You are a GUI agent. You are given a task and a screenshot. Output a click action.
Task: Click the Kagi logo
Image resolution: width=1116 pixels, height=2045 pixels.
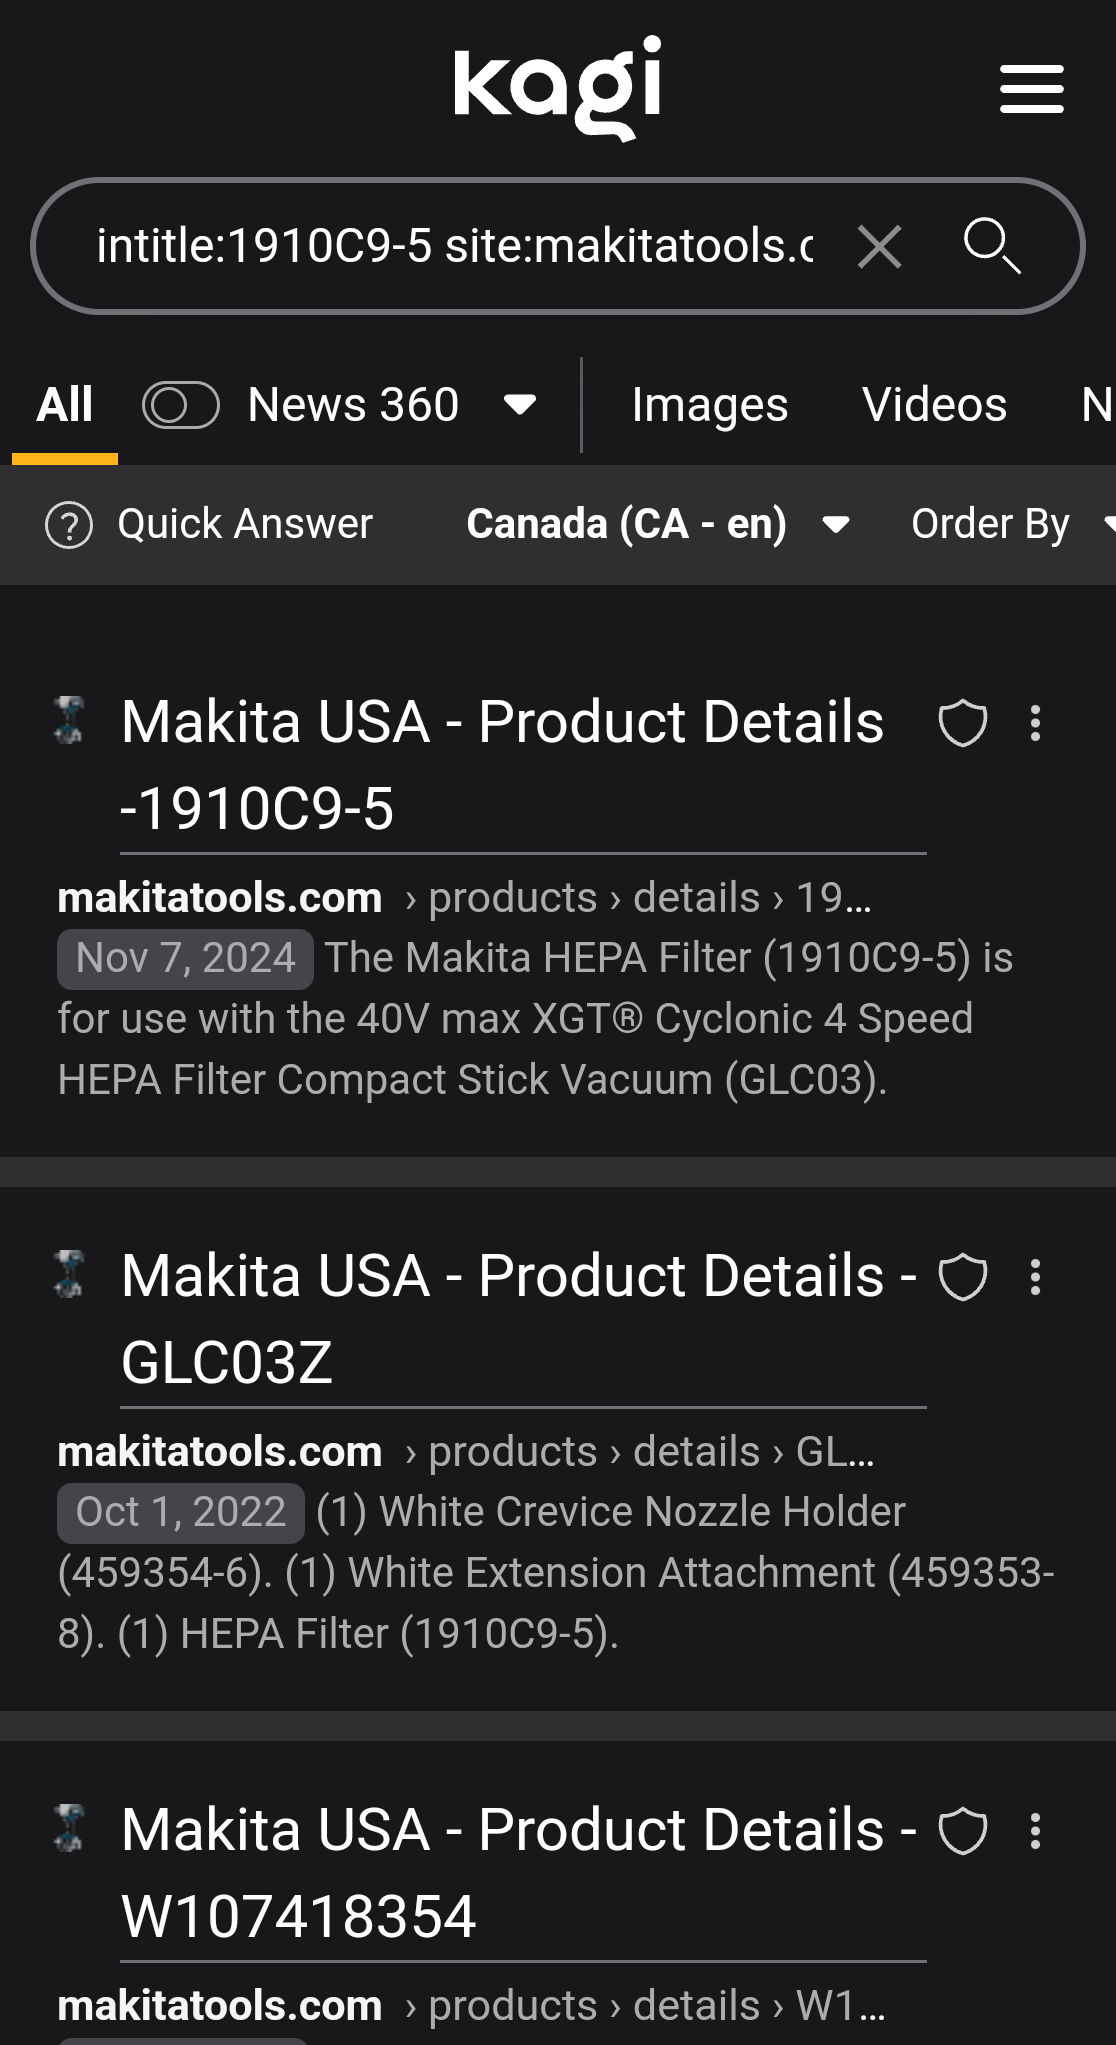[x=558, y=88]
